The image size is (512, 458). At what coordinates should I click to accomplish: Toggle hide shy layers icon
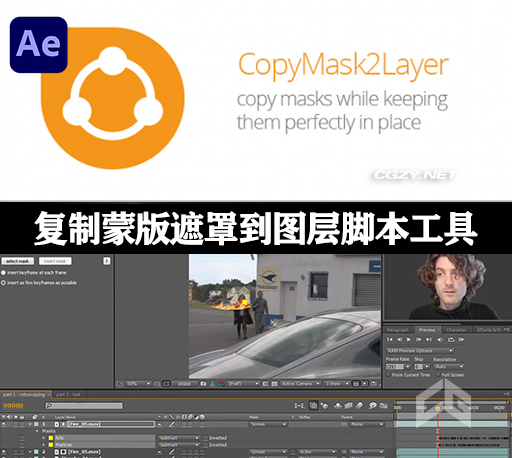point(338,406)
